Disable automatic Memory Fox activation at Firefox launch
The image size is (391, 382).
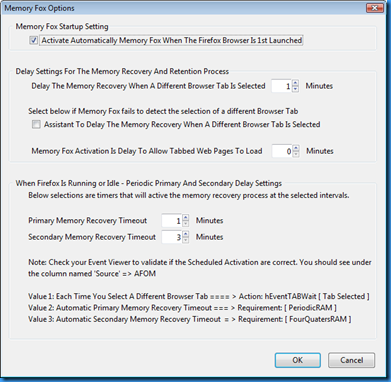(x=34, y=40)
